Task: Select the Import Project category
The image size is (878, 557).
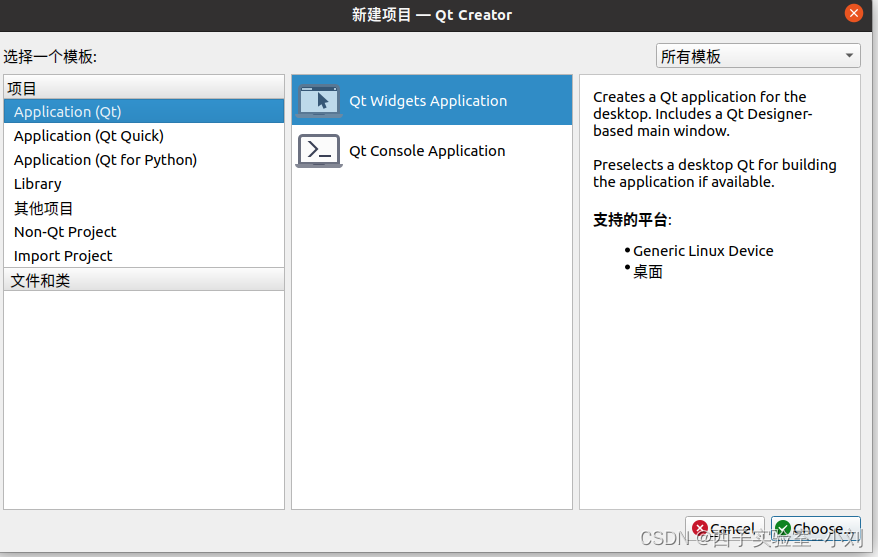Action: coord(144,256)
